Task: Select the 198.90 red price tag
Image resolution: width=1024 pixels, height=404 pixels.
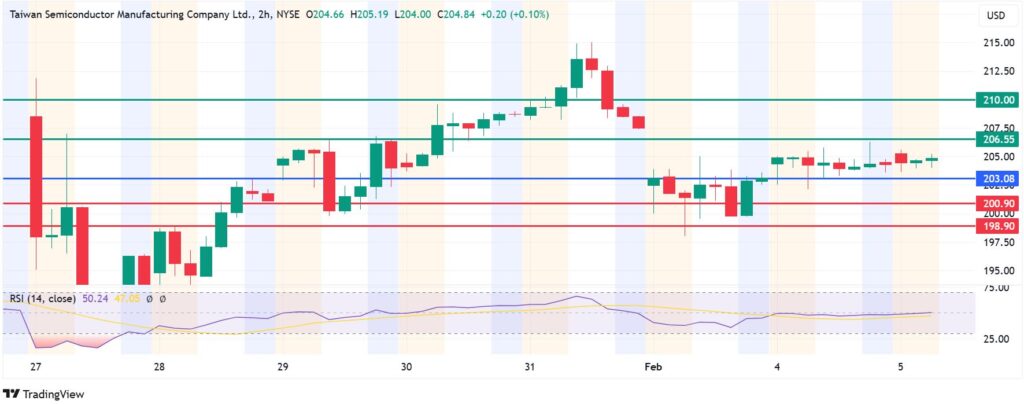Action: [x=997, y=226]
